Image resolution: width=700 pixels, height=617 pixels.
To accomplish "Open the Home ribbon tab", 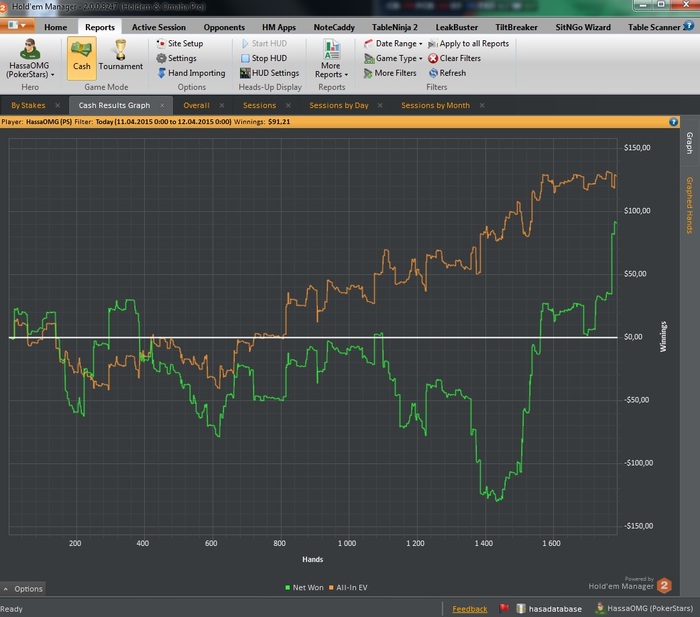I will (55, 27).
